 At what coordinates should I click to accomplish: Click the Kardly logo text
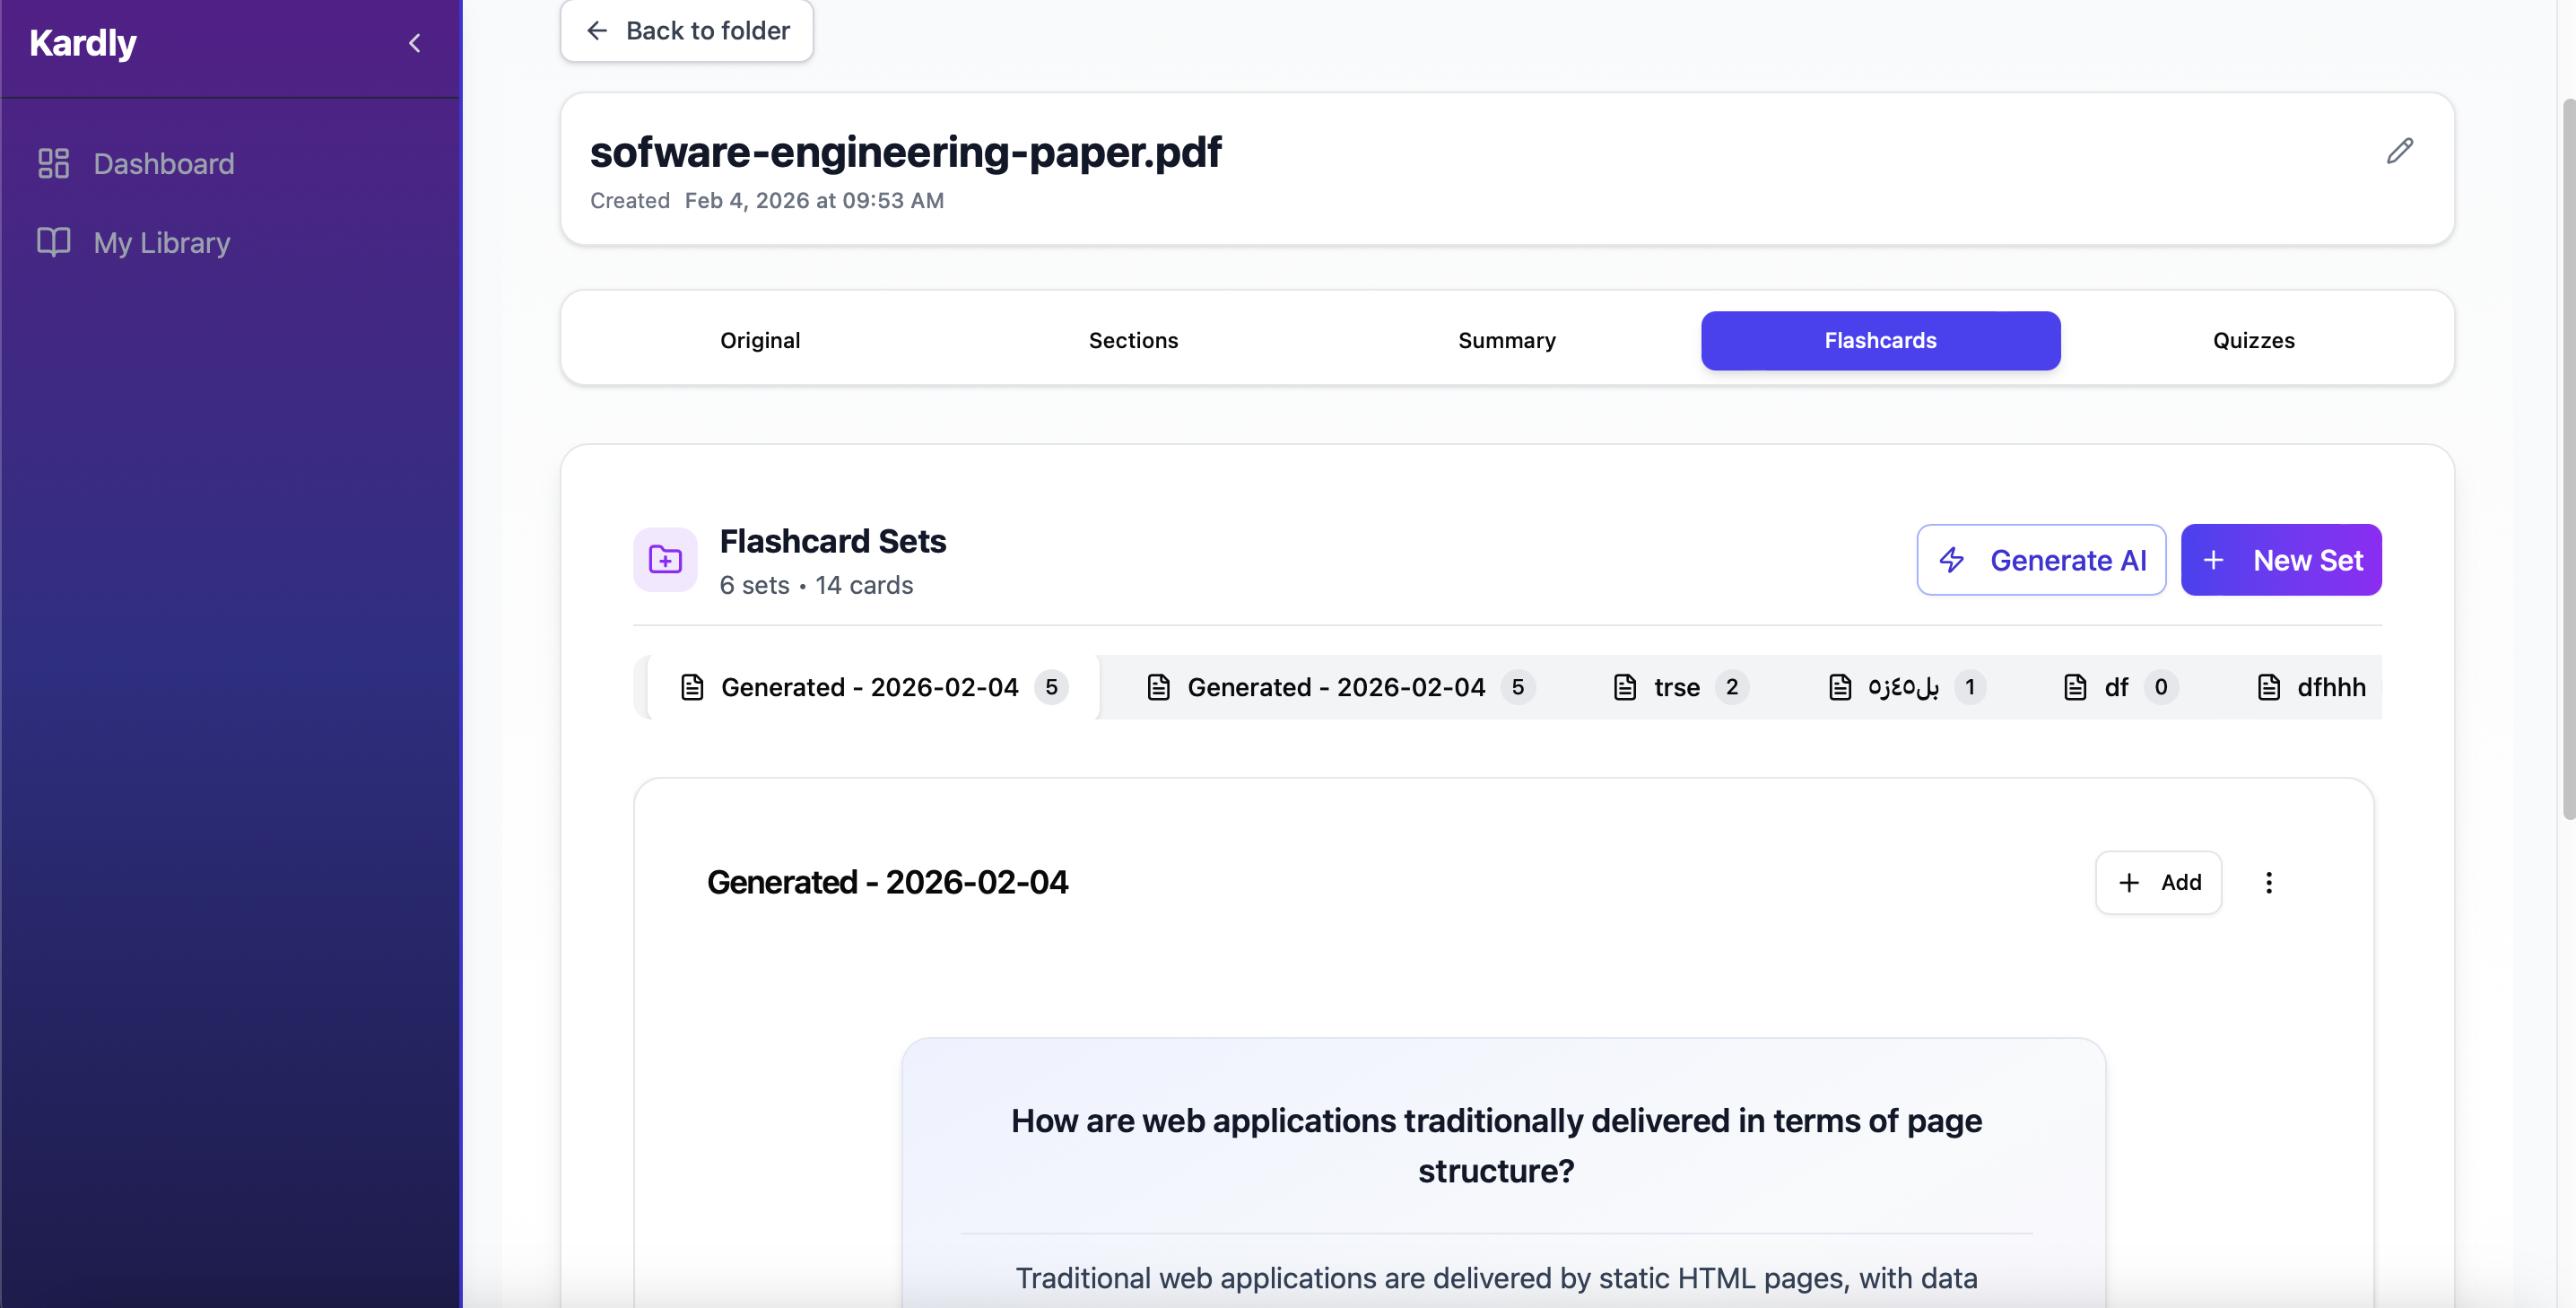click(x=83, y=43)
